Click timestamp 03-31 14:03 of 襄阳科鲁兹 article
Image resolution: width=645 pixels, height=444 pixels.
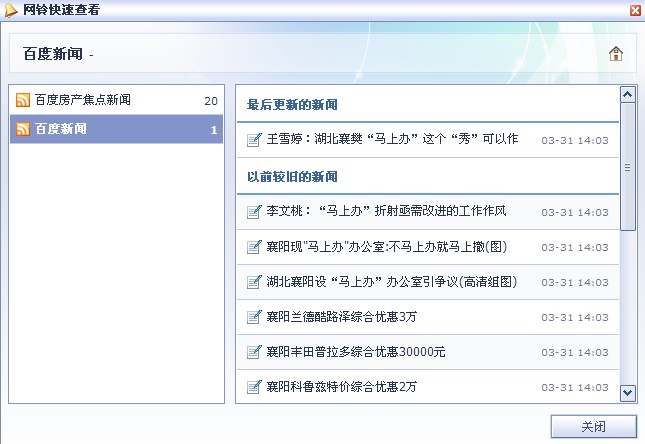pos(575,387)
